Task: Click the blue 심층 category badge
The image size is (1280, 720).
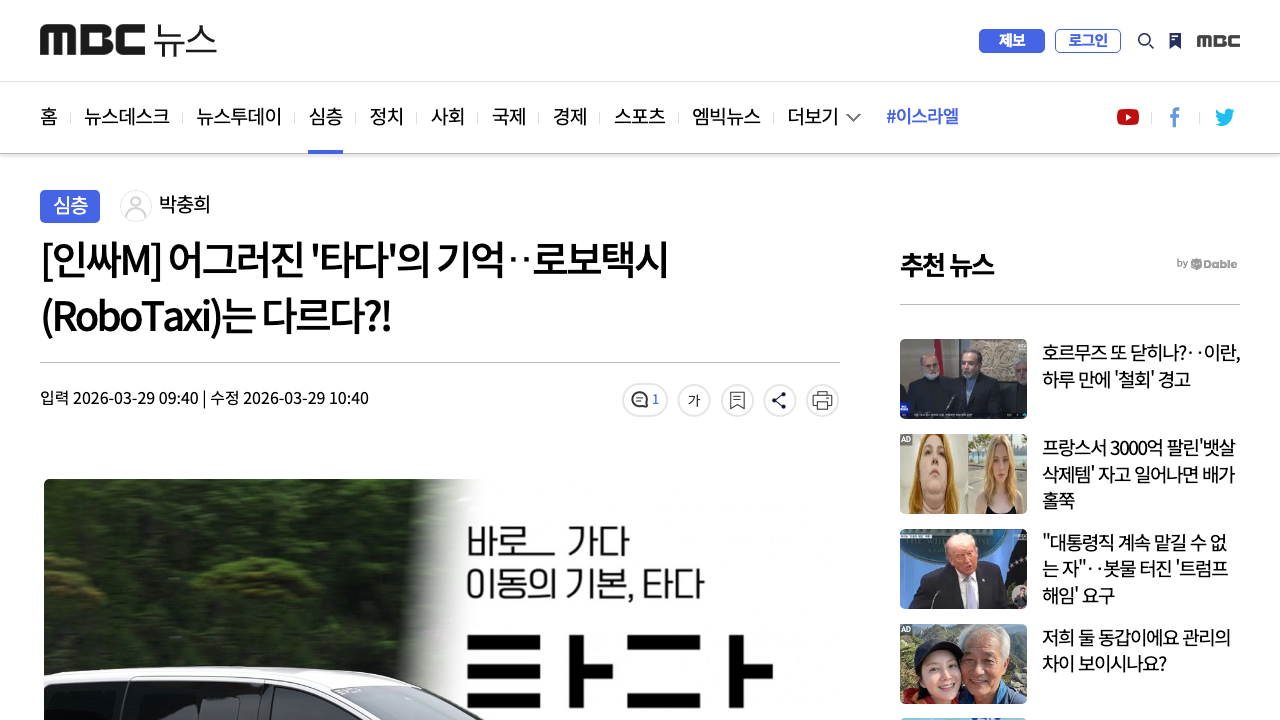Action: click(70, 206)
